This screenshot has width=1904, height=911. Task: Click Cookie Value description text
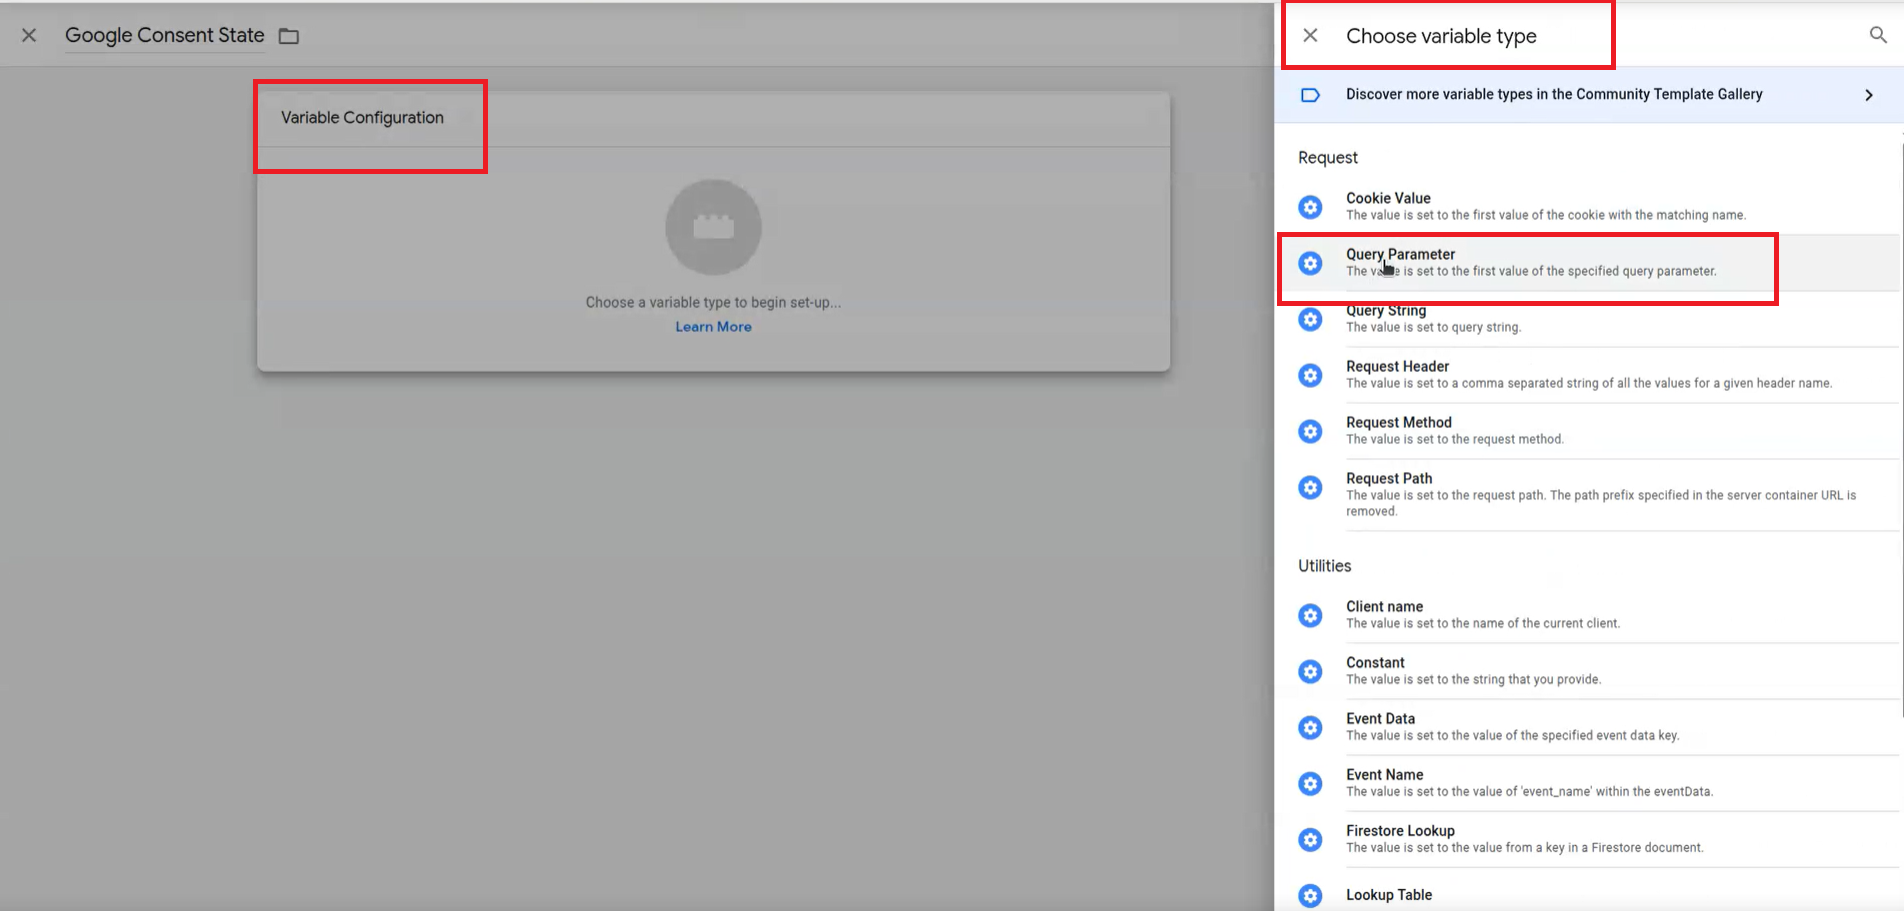(1546, 215)
